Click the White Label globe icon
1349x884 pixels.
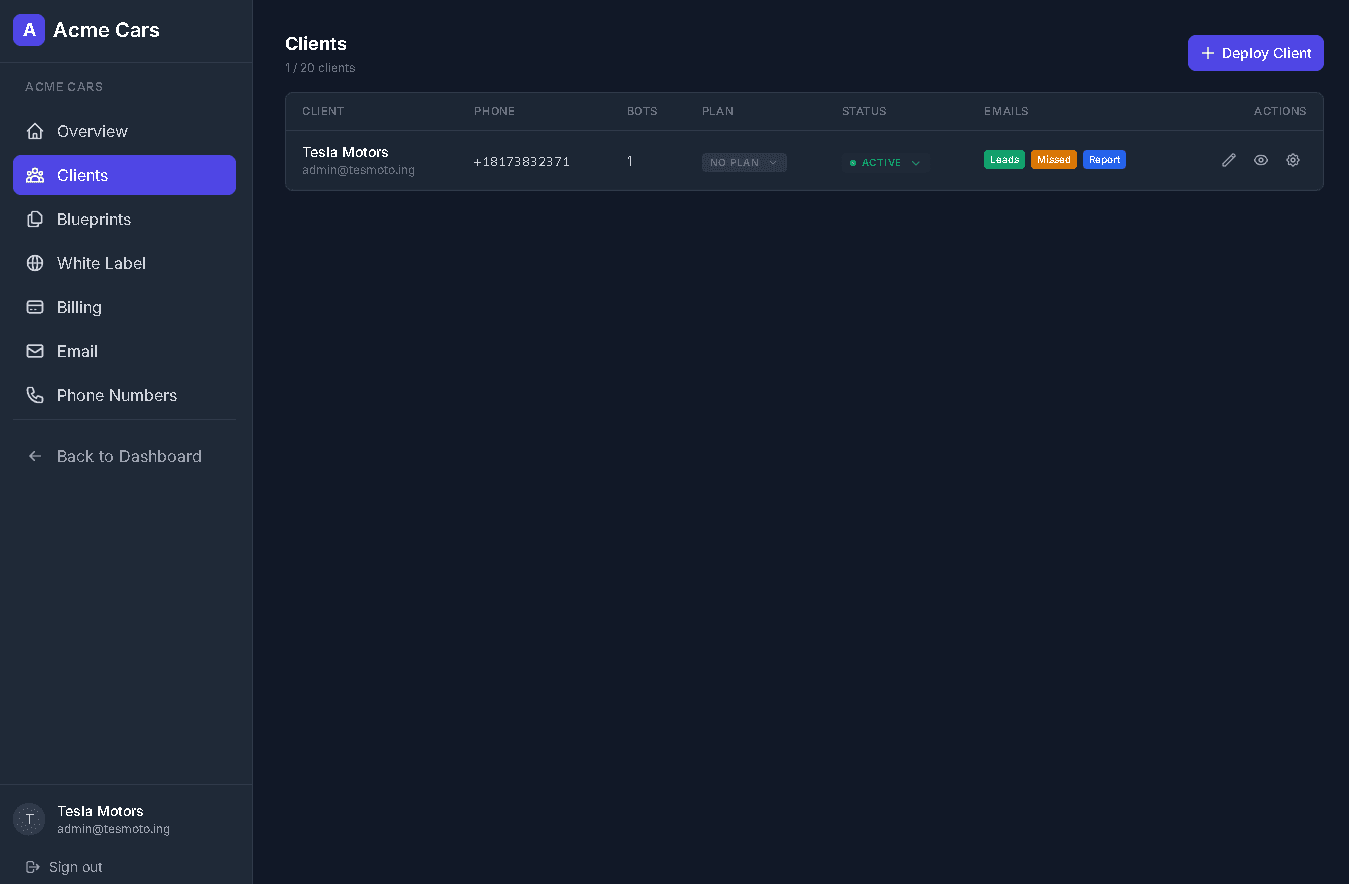click(34, 263)
